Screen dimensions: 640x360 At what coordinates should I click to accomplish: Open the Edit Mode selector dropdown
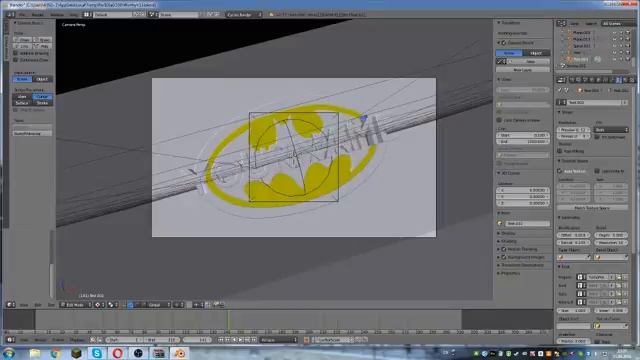coord(76,304)
